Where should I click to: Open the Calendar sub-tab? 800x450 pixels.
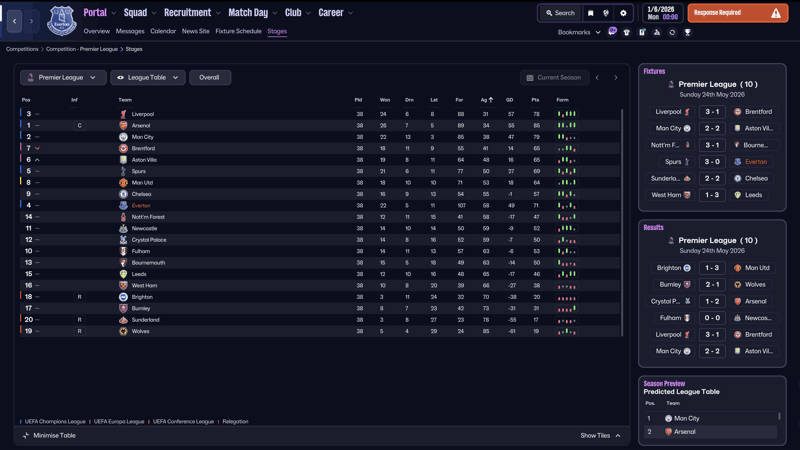click(x=163, y=31)
